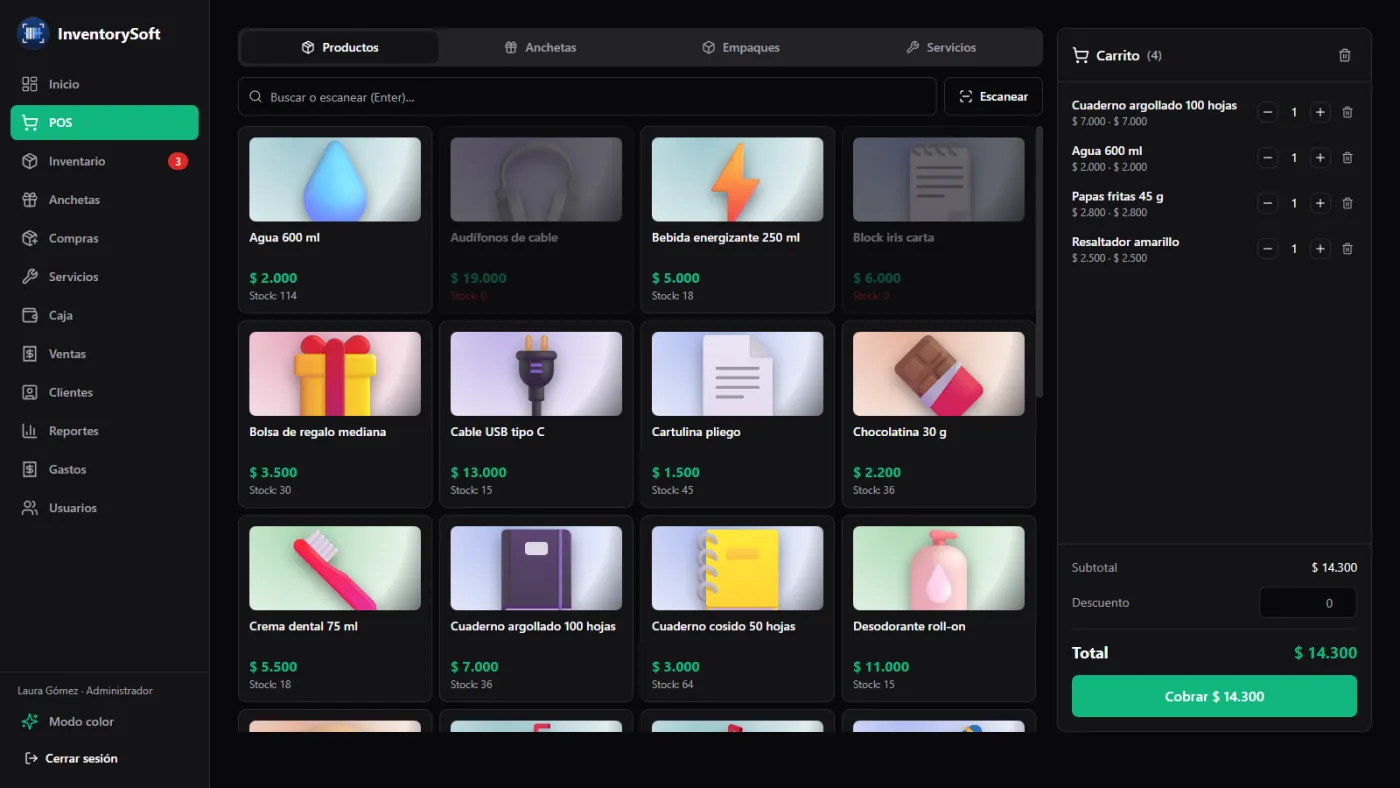Click the Escanear button

tap(993, 97)
